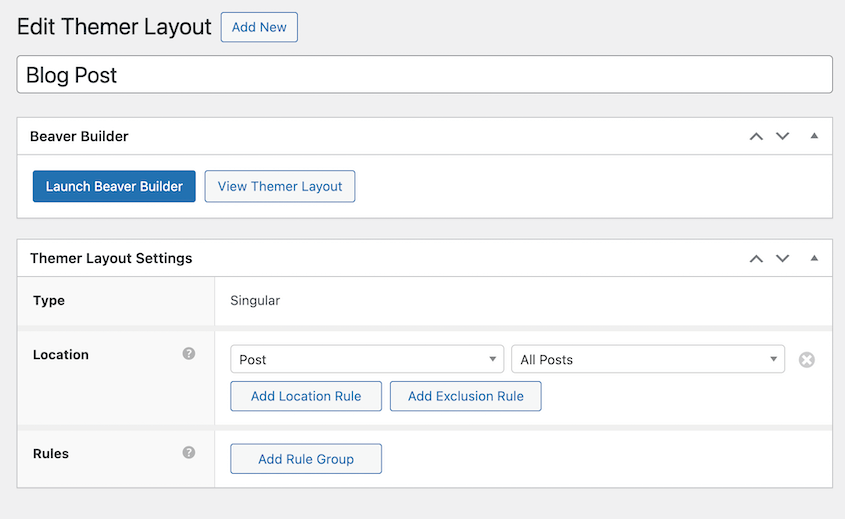This screenshot has height=519, width=845.
Task: Move Beaver Builder panel down
Action: click(782, 136)
